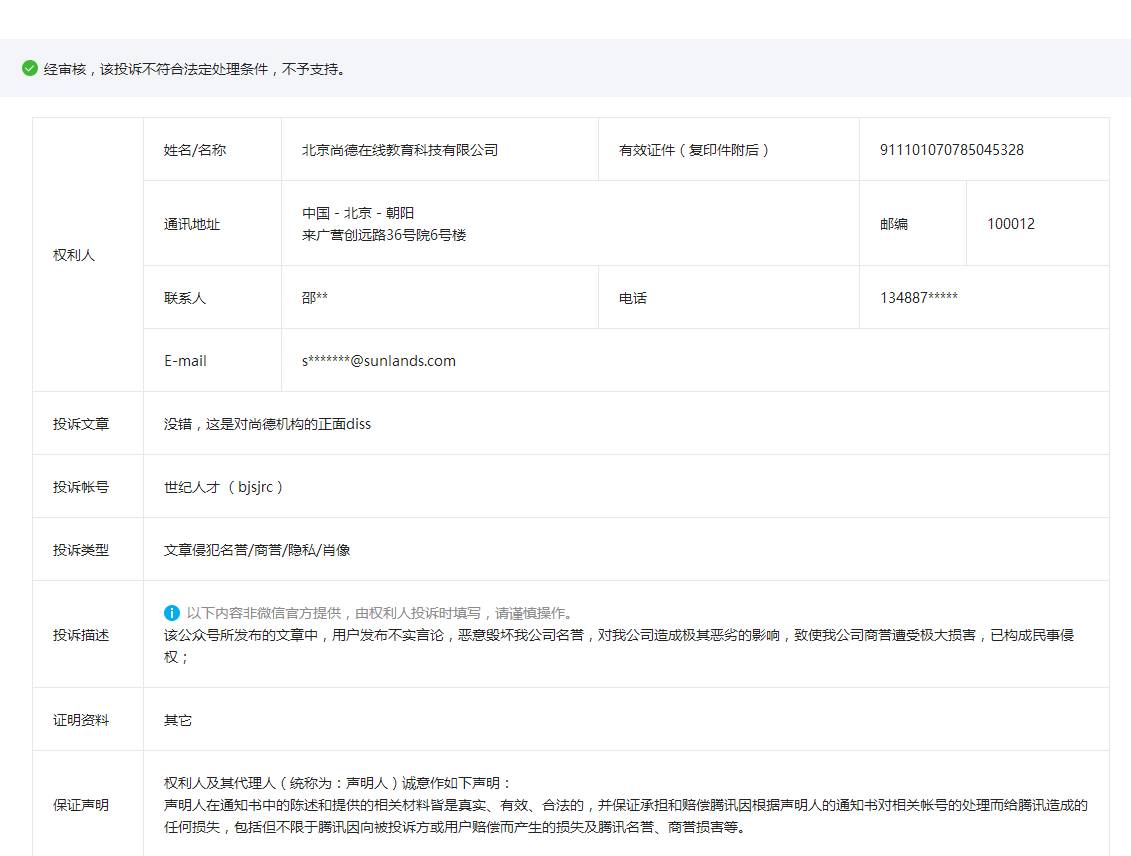Click the E-mail label
The height and width of the screenshot is (856, 1131).
[185, 361]
